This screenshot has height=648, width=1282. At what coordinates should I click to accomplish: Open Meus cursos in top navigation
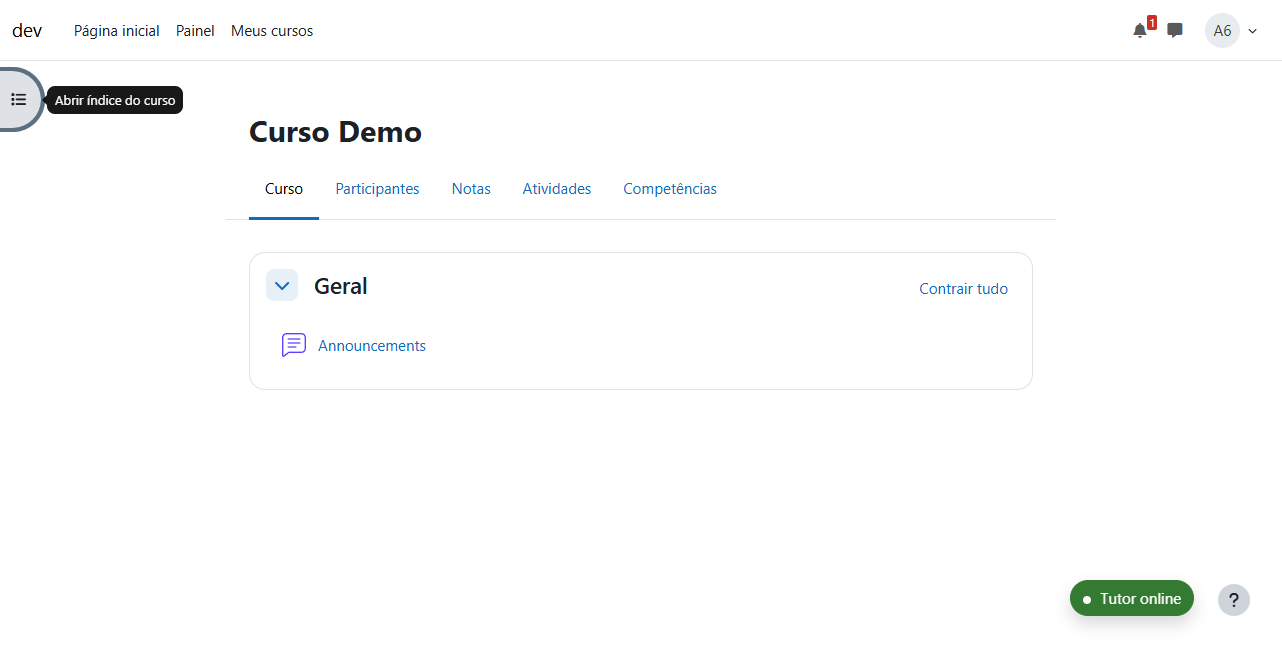(272, 31)
